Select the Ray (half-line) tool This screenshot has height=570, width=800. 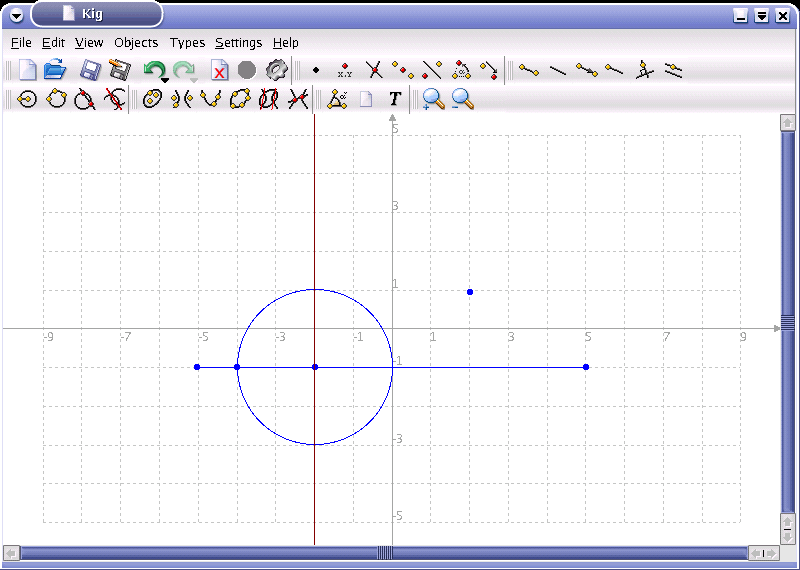[614, 69]
